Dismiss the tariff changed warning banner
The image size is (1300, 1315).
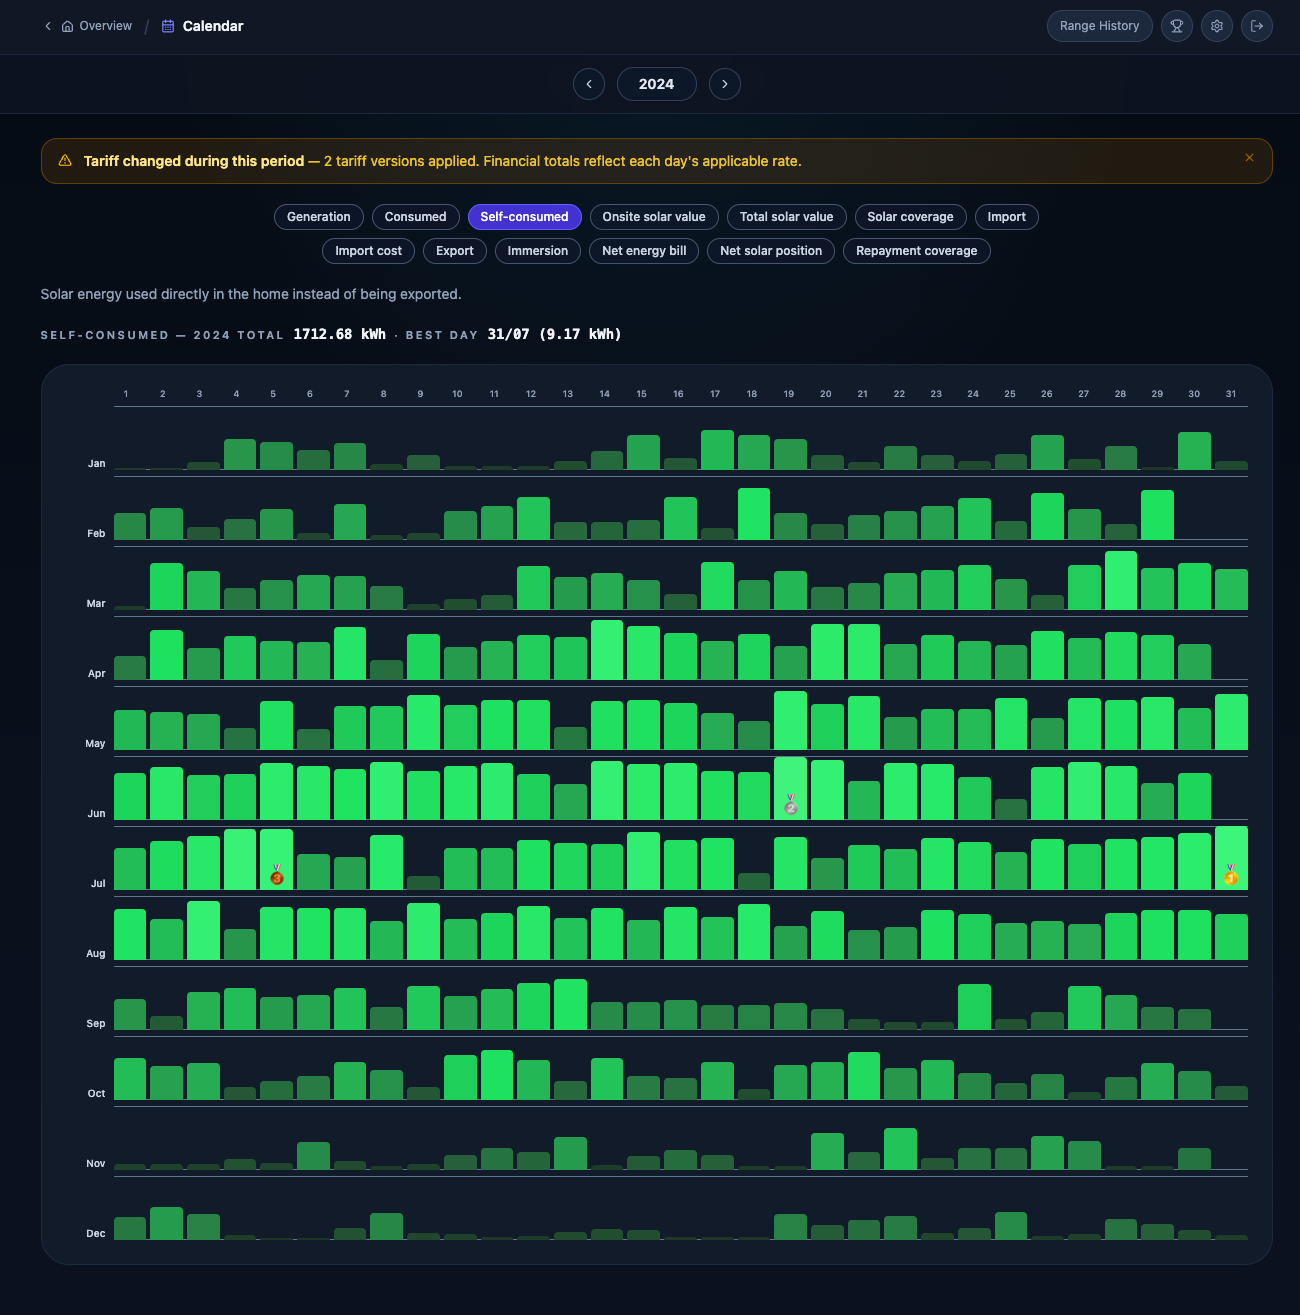(x=1249, y=158)
